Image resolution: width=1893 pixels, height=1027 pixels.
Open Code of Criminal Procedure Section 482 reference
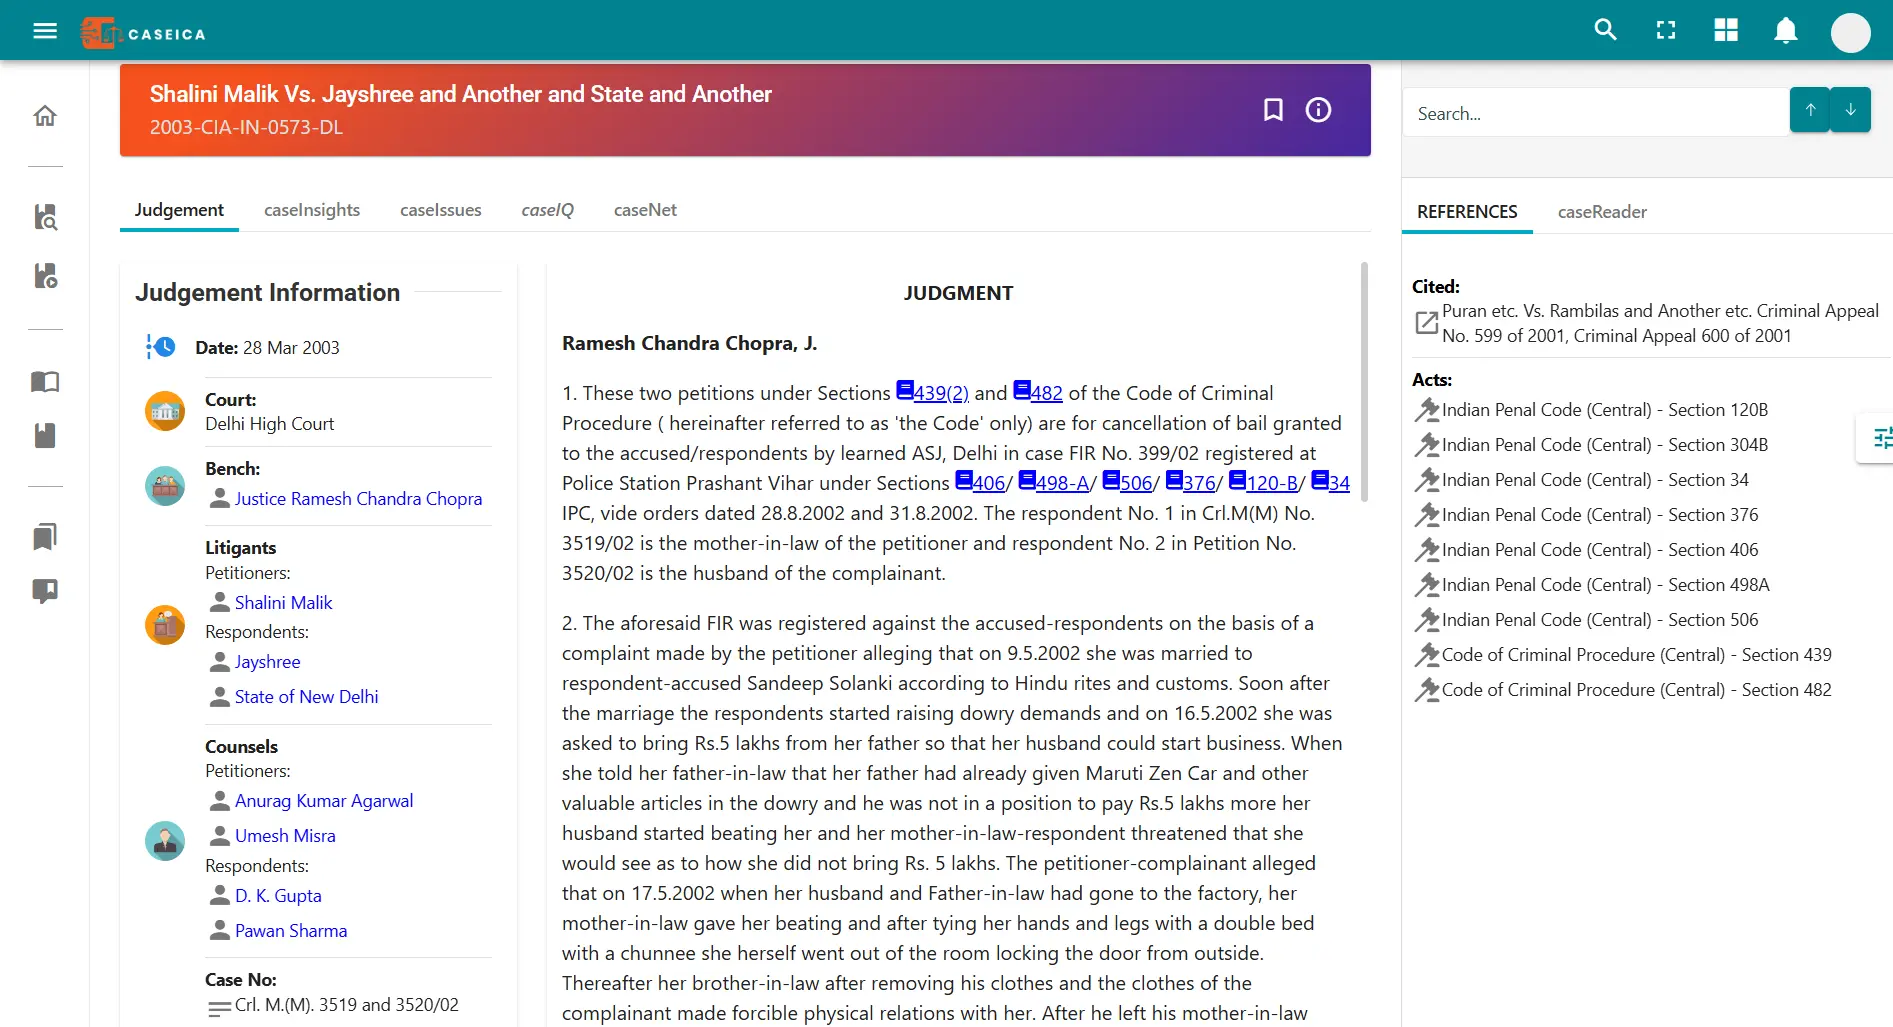(x=1636, y=689)
